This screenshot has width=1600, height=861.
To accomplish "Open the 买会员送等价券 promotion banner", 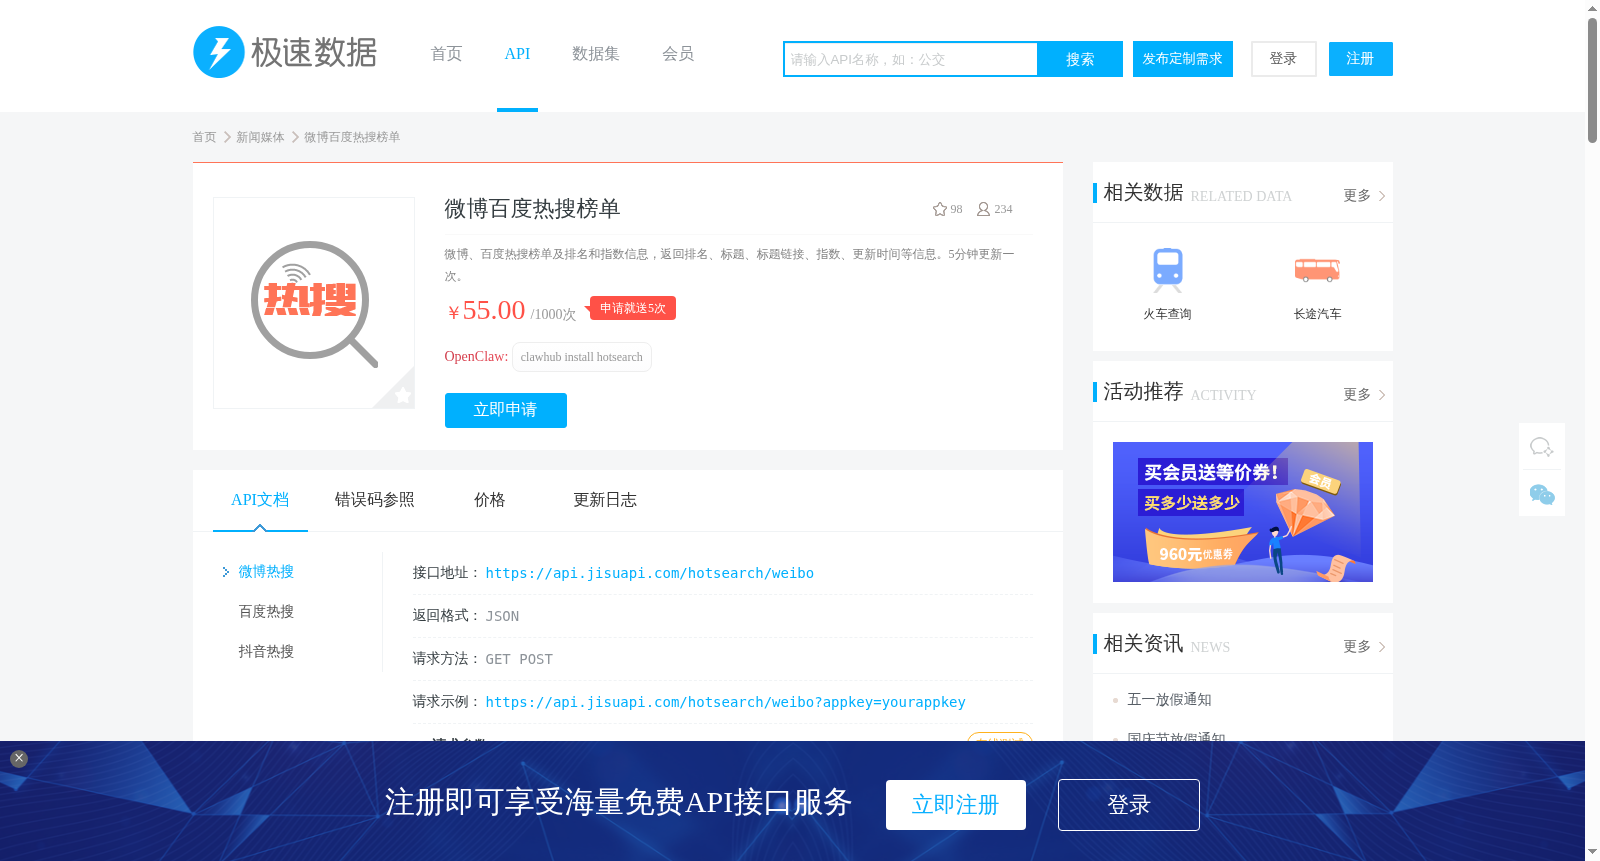I will click(x=1243, y=512).
